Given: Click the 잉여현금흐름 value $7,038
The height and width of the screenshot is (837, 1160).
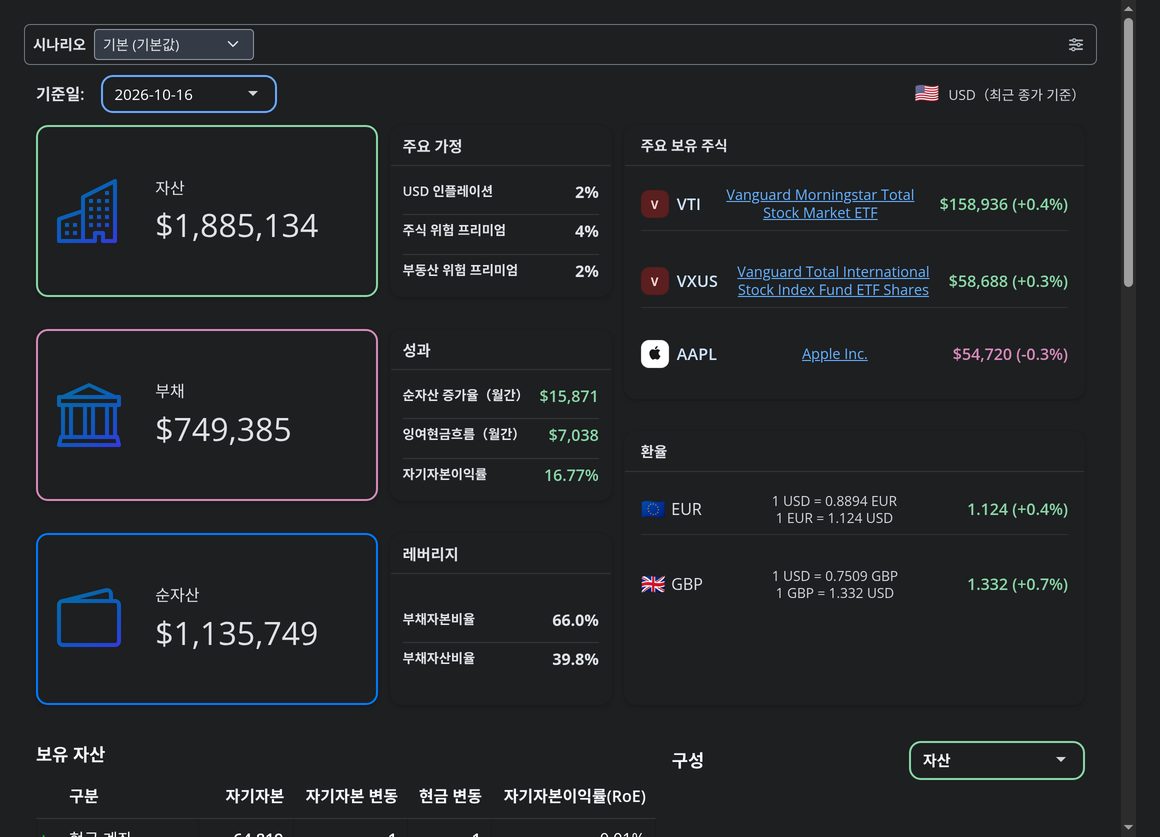Looking at the screenshot, I should [x=573, y=435].
